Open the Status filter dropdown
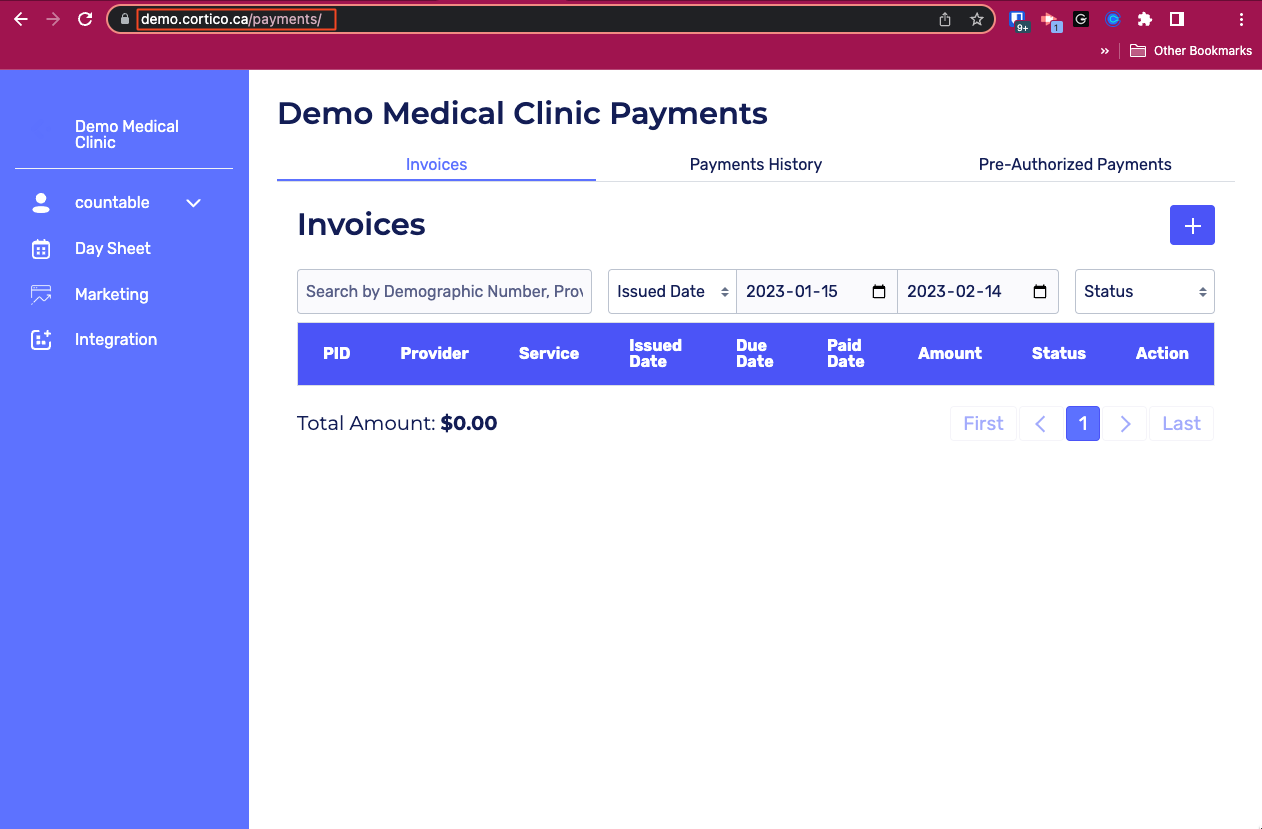This screenshot has height=829, width=1262. click(1144, 291)
